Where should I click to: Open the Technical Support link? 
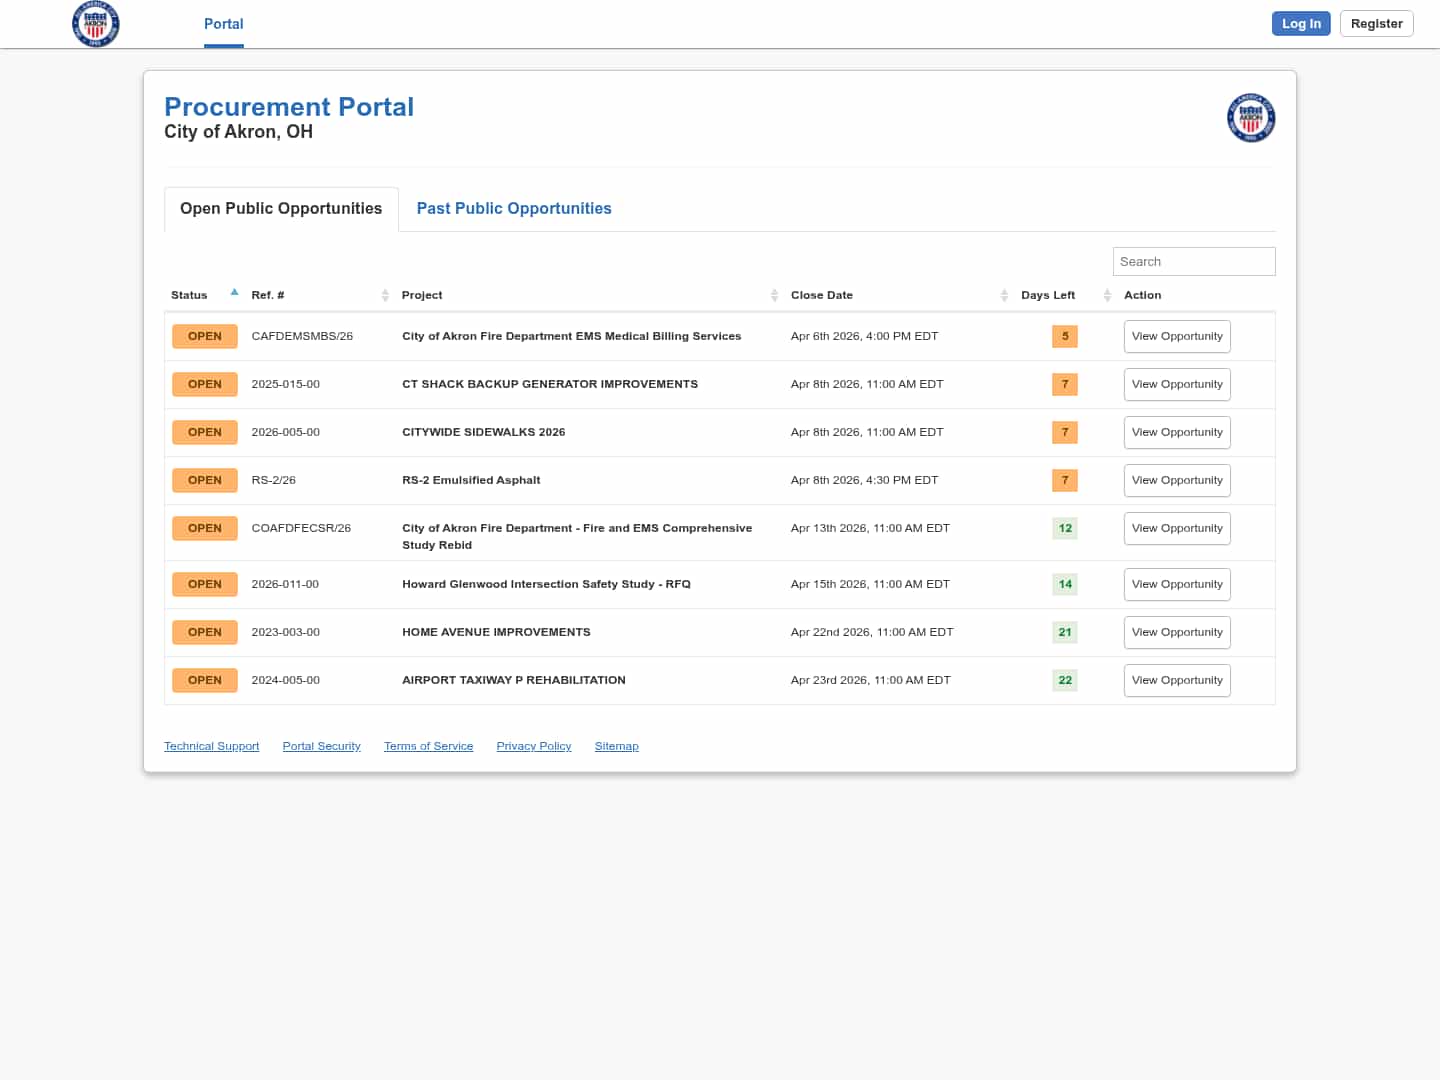pos(211,747)
